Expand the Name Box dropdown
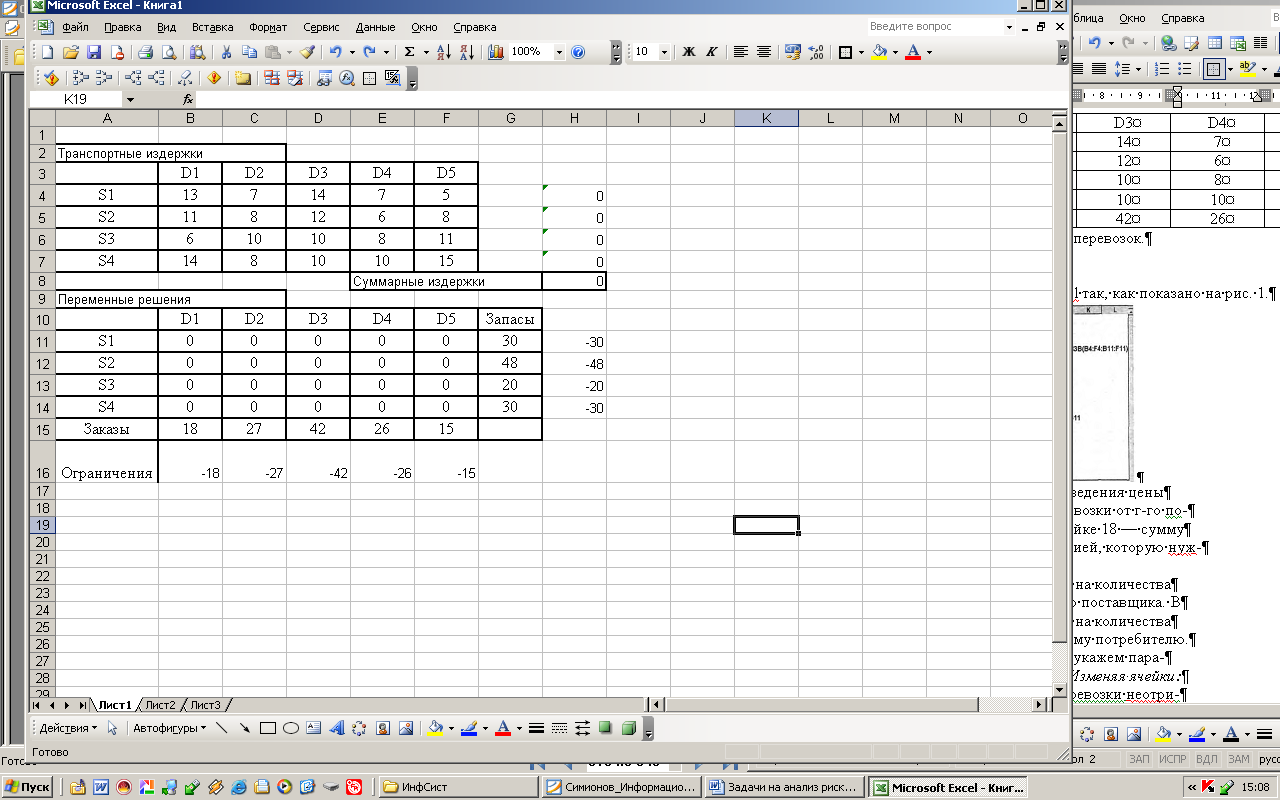Image resolution: width=1280 pixels, height=800 pixels. point(129,100)
